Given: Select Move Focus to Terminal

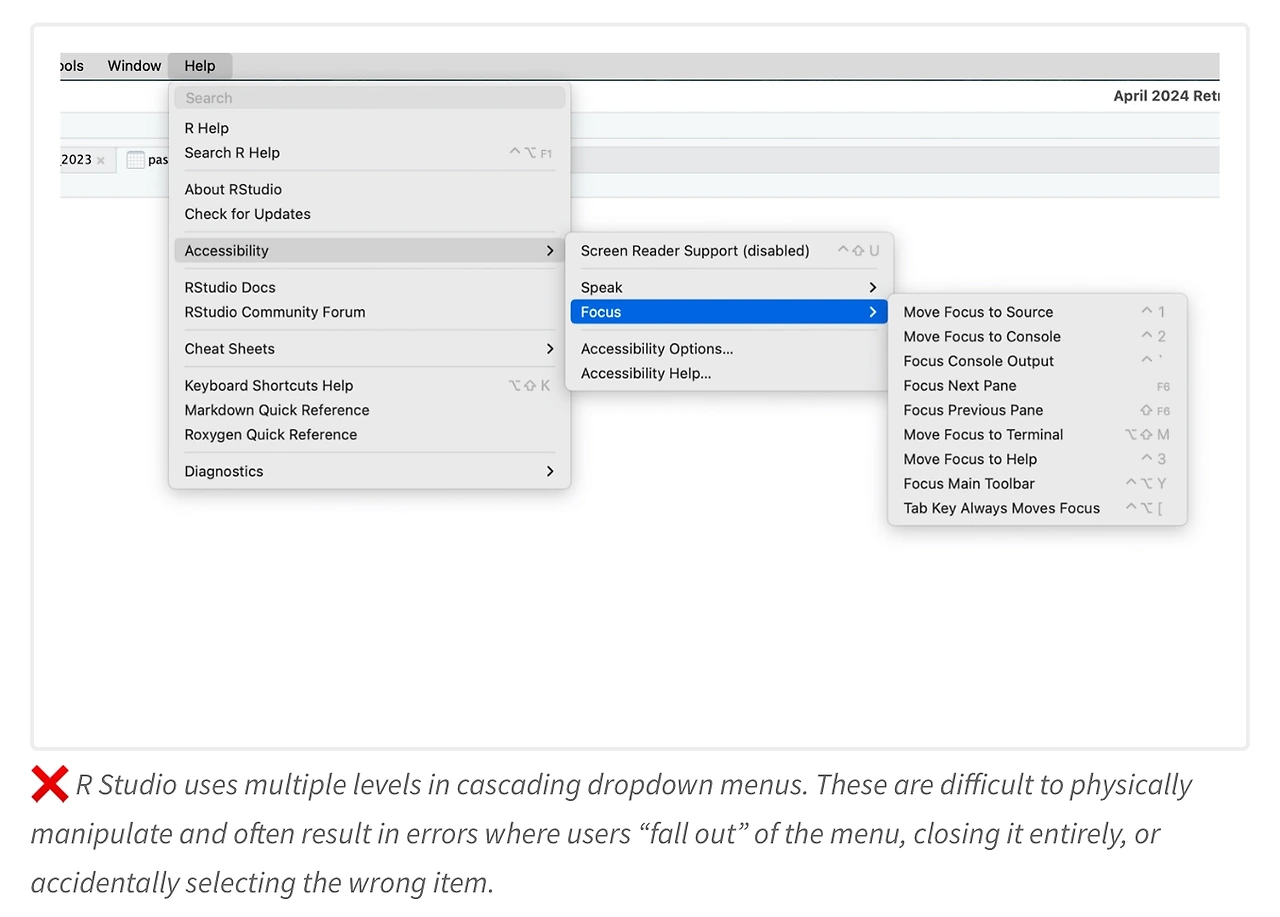Looking at the screenshot, I should [x=1037, y=435].
